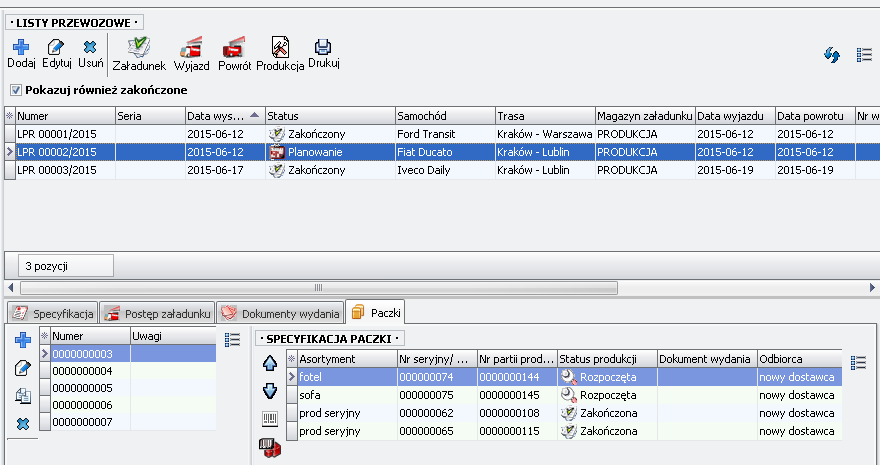Image resolution: width=880 pixels, height=465 pixels.
Task: Open package spec column list menu
Action: (x=857, y=362)
